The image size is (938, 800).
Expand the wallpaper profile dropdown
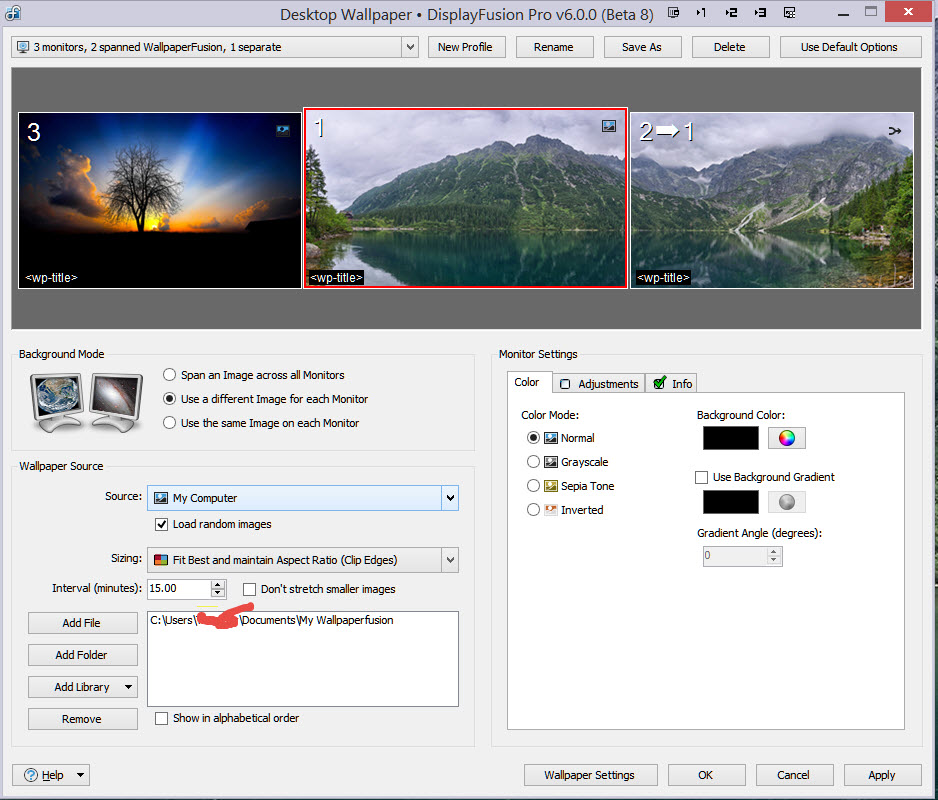[409, 47]
